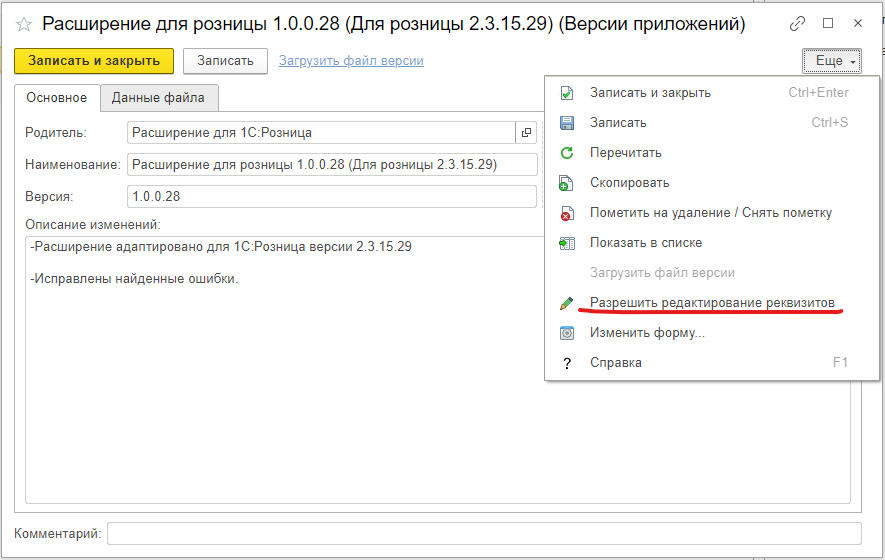Choose Разрешить редактирование реквизитов
The width and height of the screenshot is (885, 560).
(712, 303)
